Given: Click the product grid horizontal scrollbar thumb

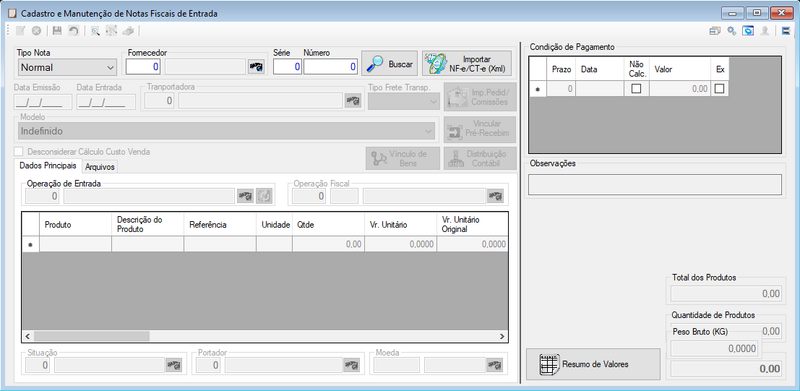Looking at the screenshot, I should click(92, 336).
